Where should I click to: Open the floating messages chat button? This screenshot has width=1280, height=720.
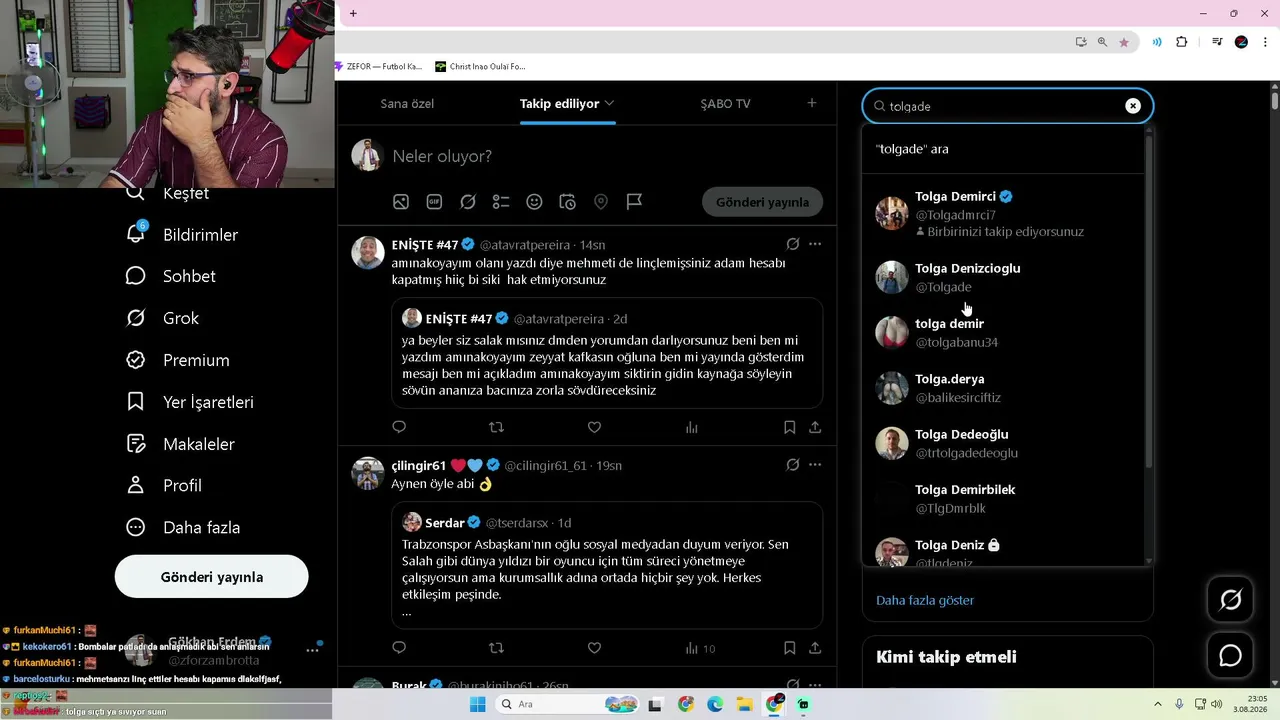[x=1231, y=655]
